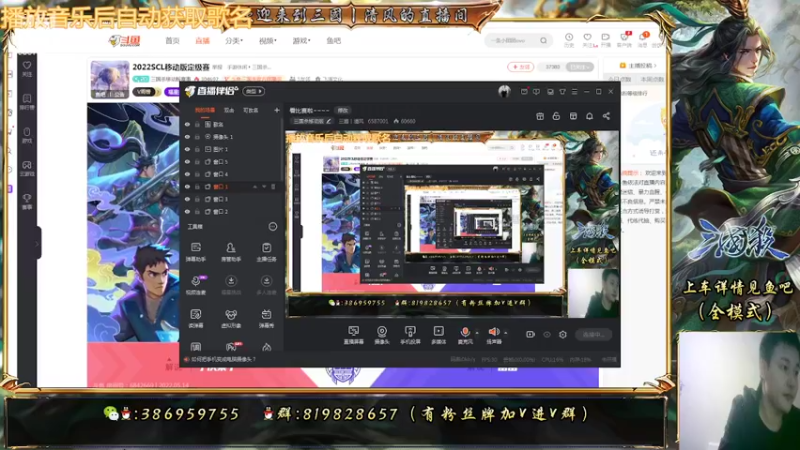Switch to 本周贡献 tab on webpage
800x450 pixels.
[652, 79]
